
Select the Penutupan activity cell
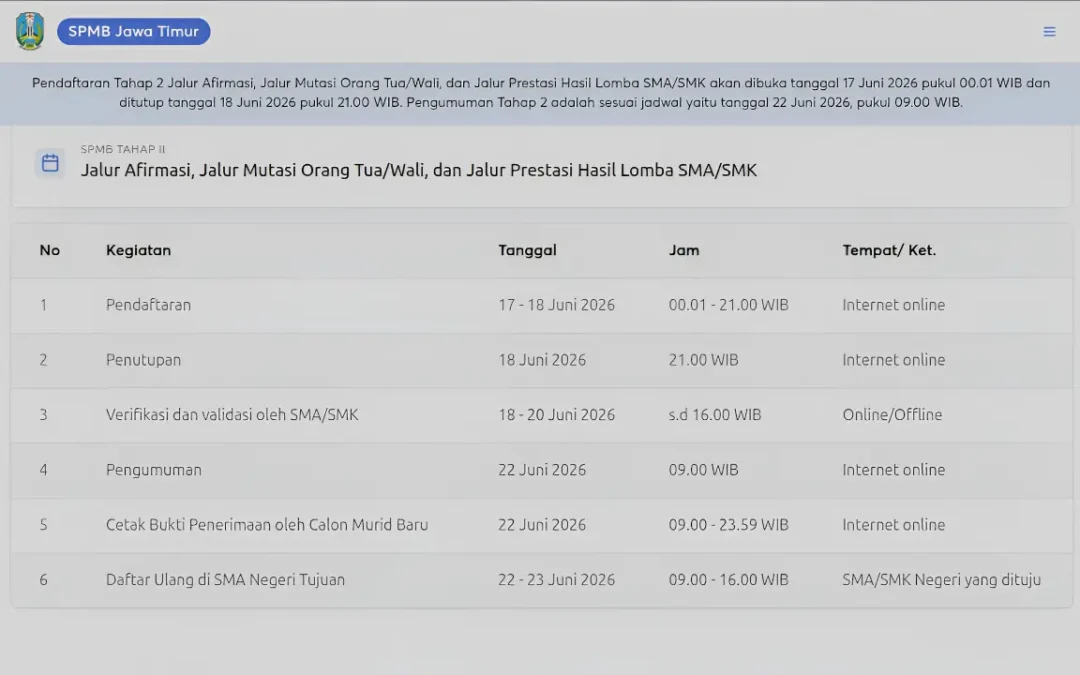143,360
